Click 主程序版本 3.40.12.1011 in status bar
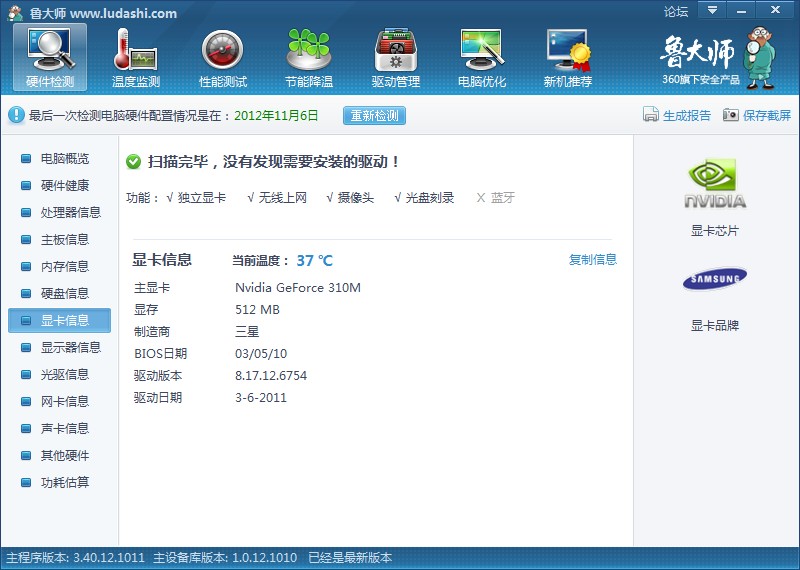This screenshot has height=570, width=800. [x=76, y=558]
